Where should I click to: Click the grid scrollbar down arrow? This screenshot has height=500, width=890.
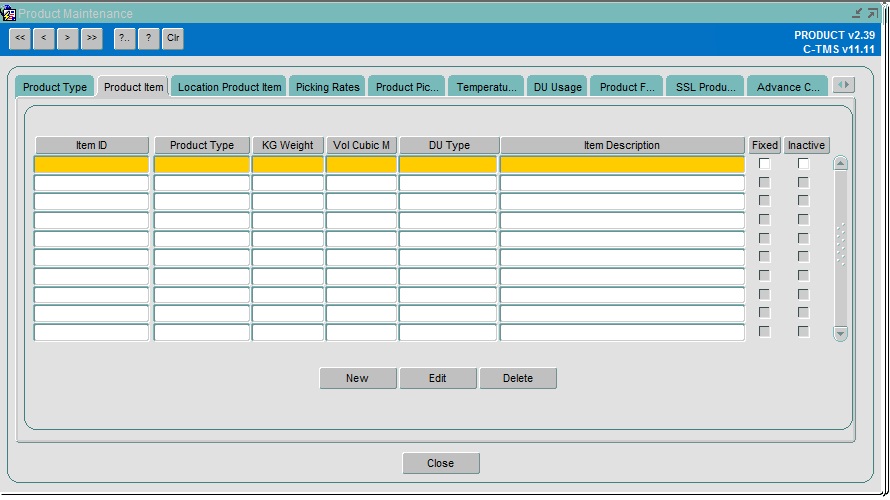coord(841,334)
